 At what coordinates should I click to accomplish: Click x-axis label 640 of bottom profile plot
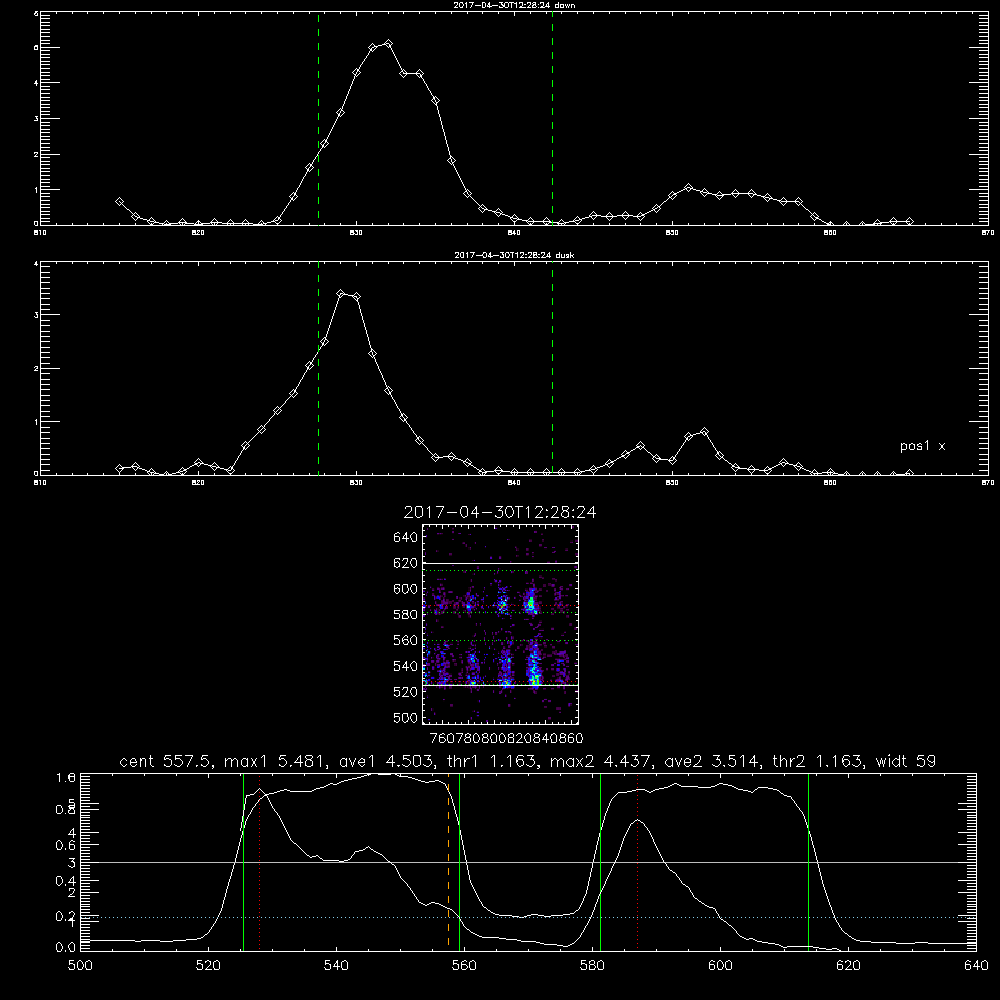976,966
